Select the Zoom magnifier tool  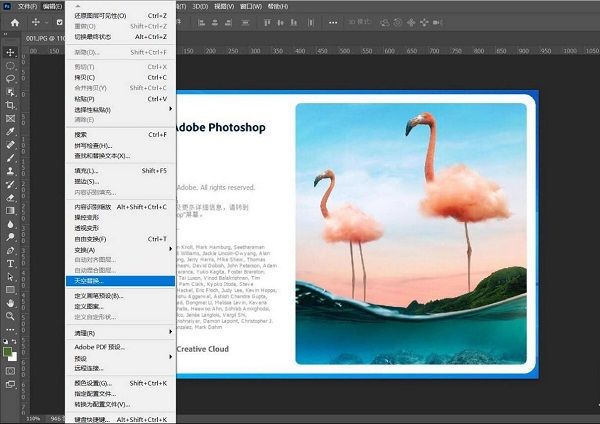[x=11, y=316]
